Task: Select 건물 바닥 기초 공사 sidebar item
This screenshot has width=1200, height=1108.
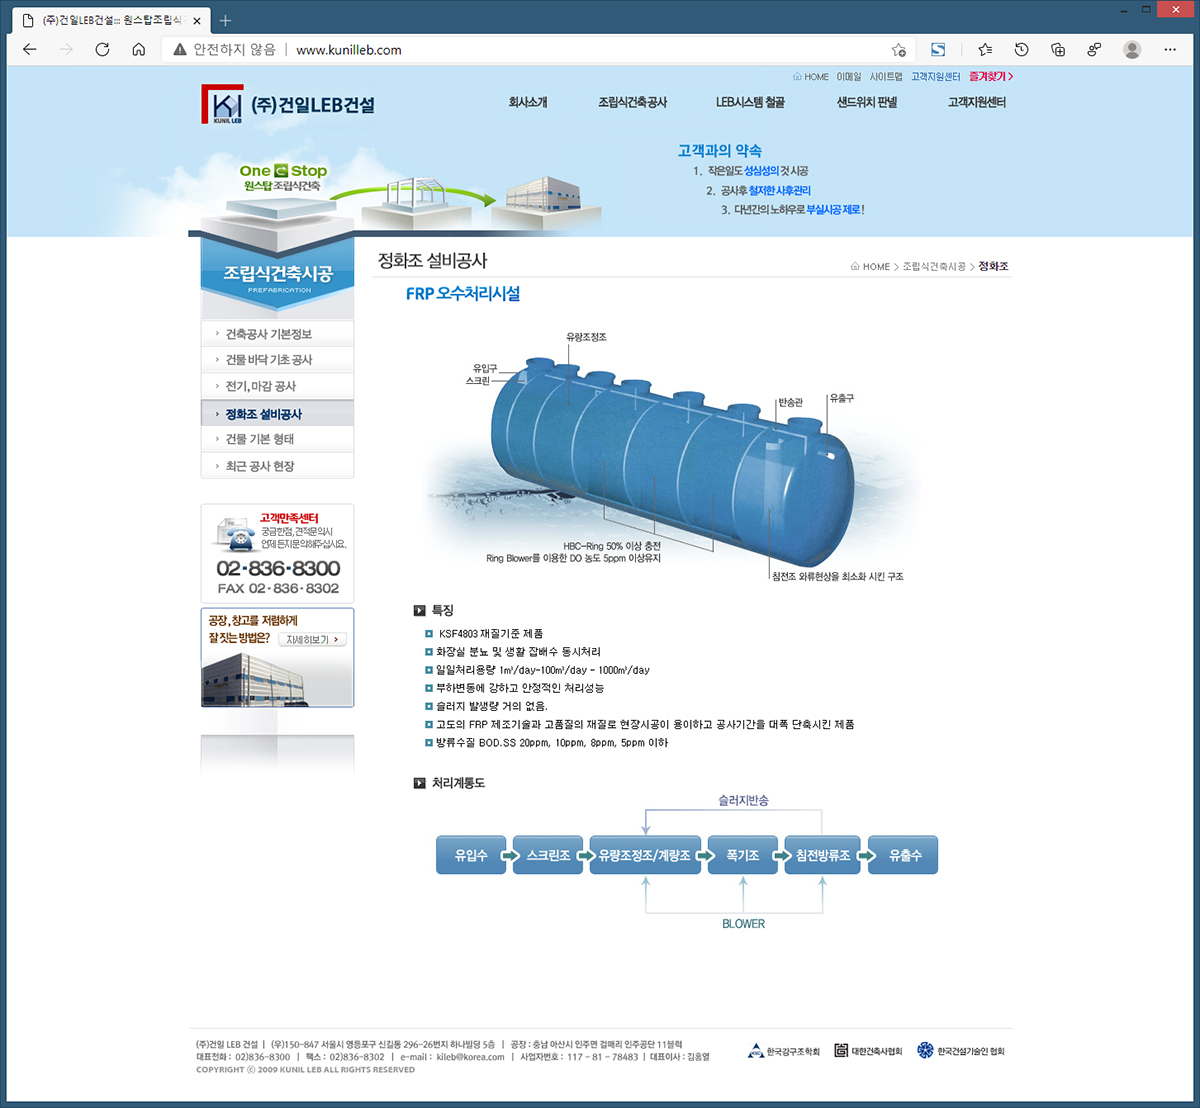Action: click(x=268, y=360)
